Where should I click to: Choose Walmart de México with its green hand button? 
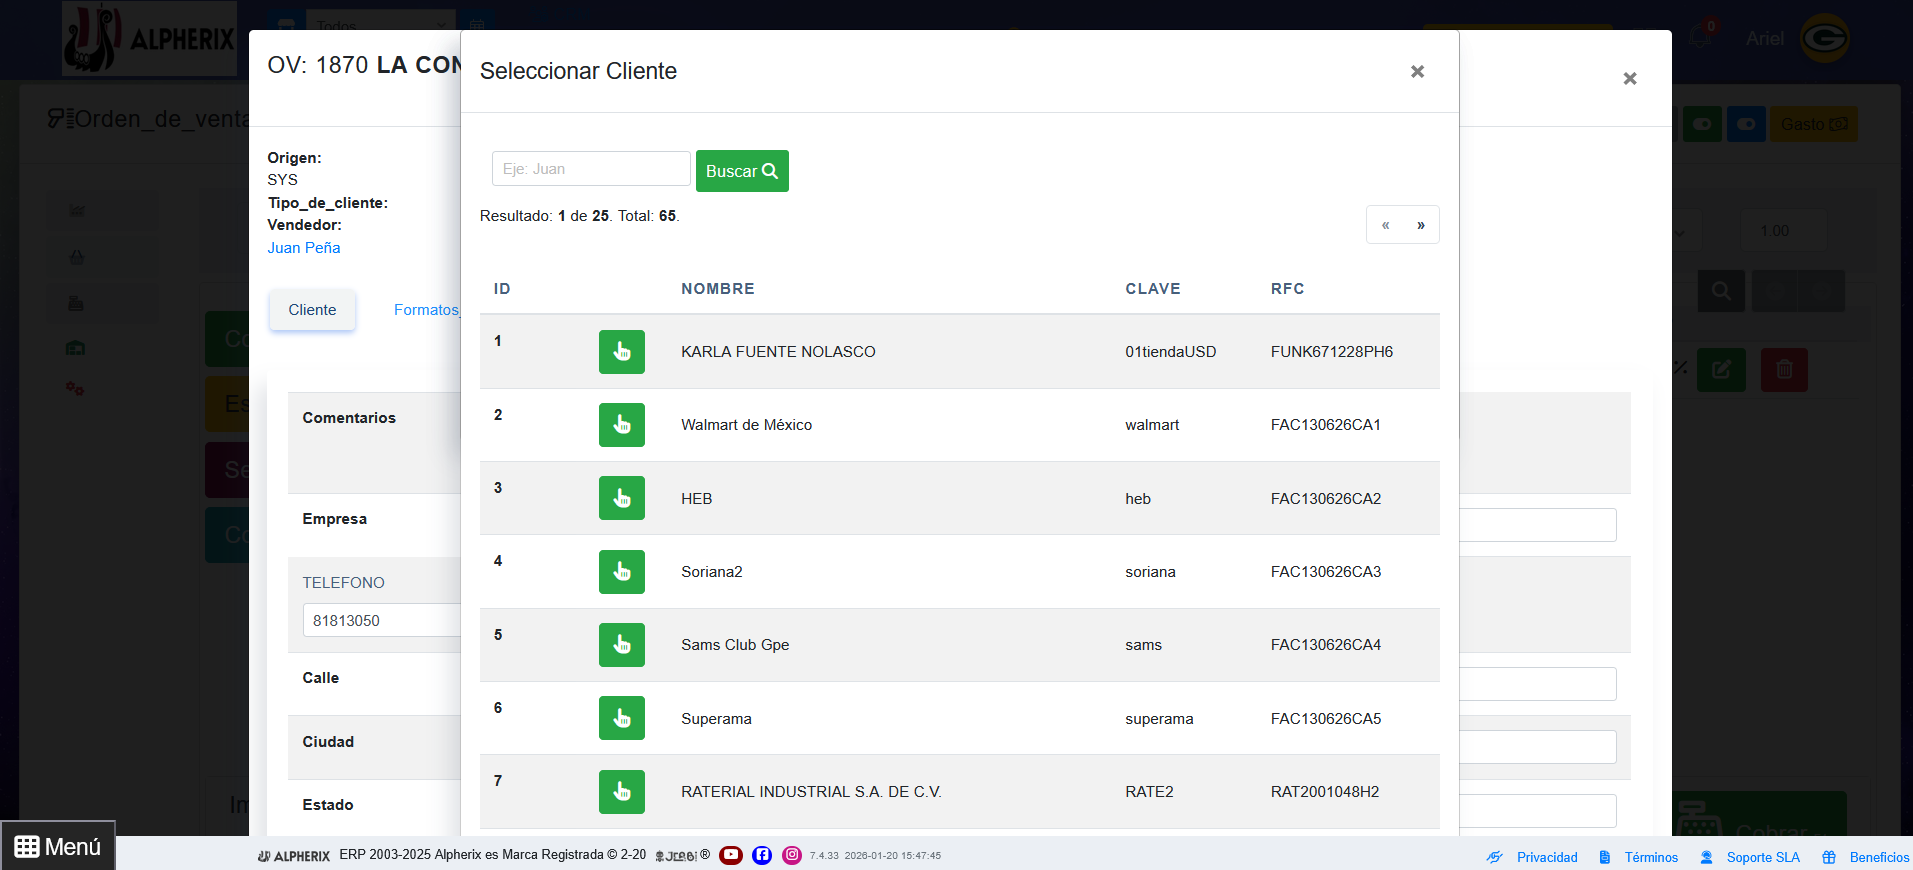(621, 425)
